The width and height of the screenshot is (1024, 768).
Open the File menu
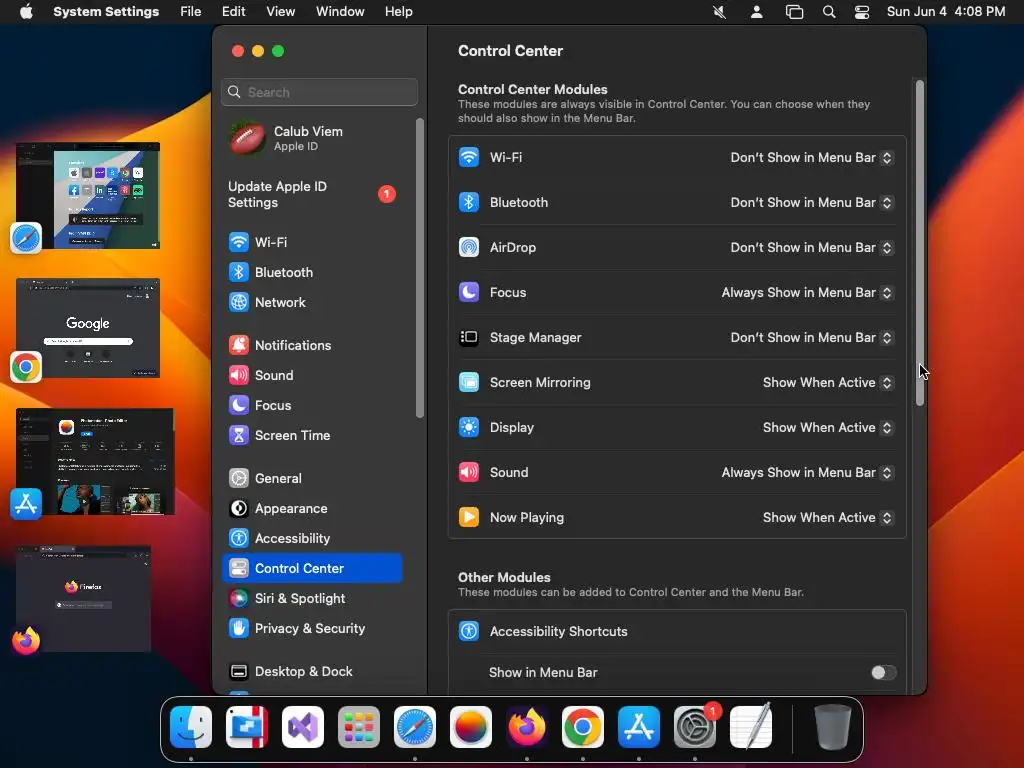point(191,12)
